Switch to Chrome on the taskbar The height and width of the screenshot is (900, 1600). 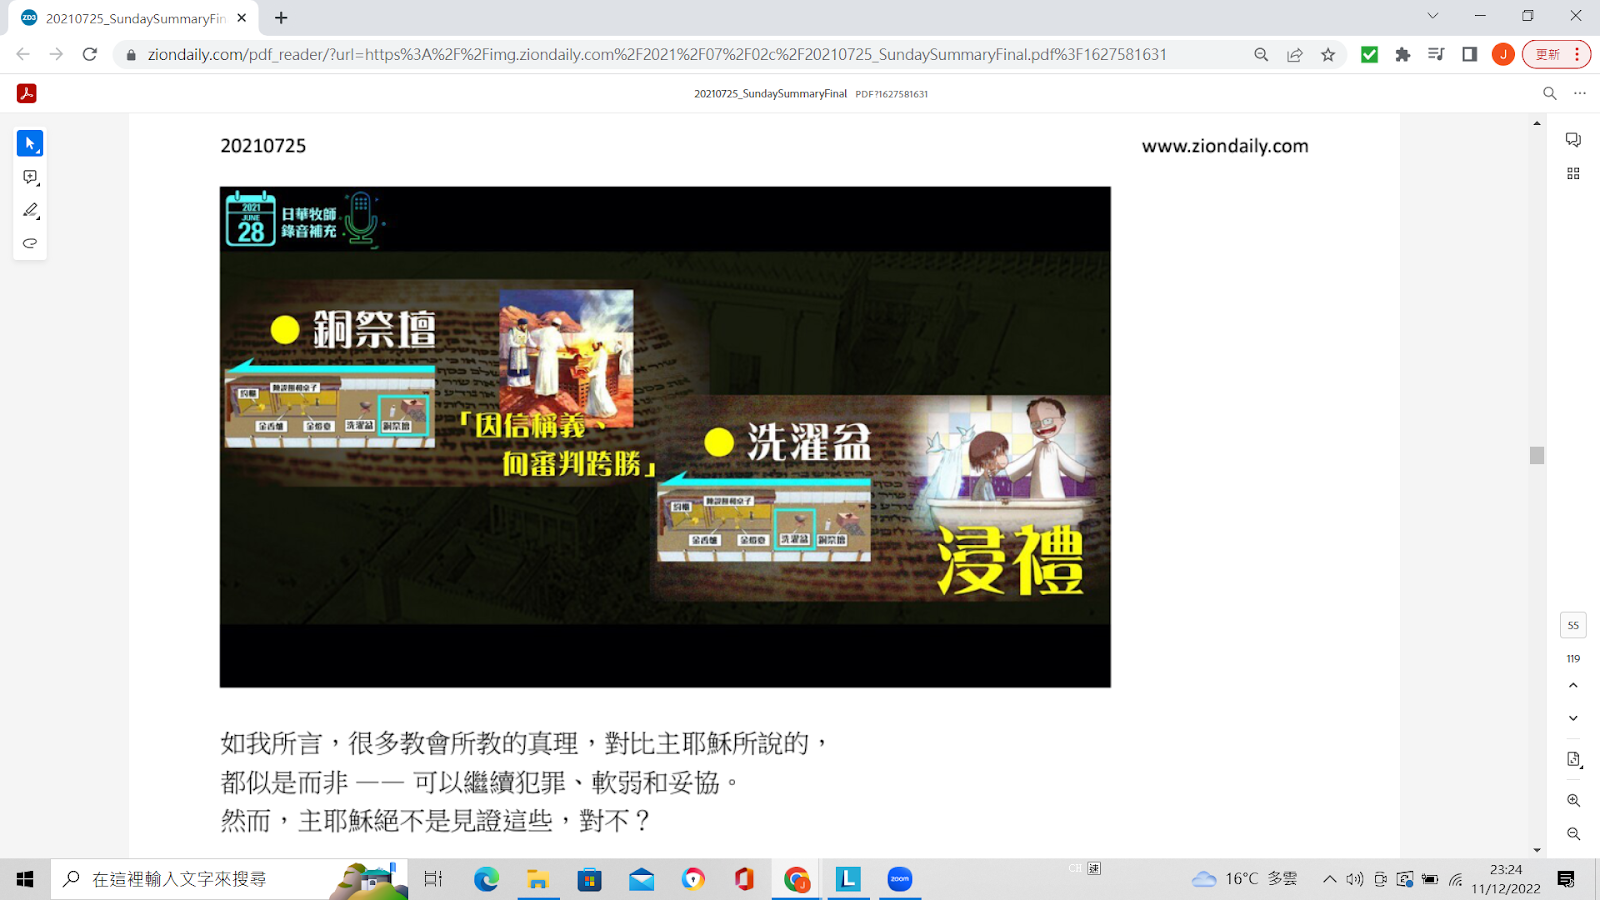click(x=796, y=879)
